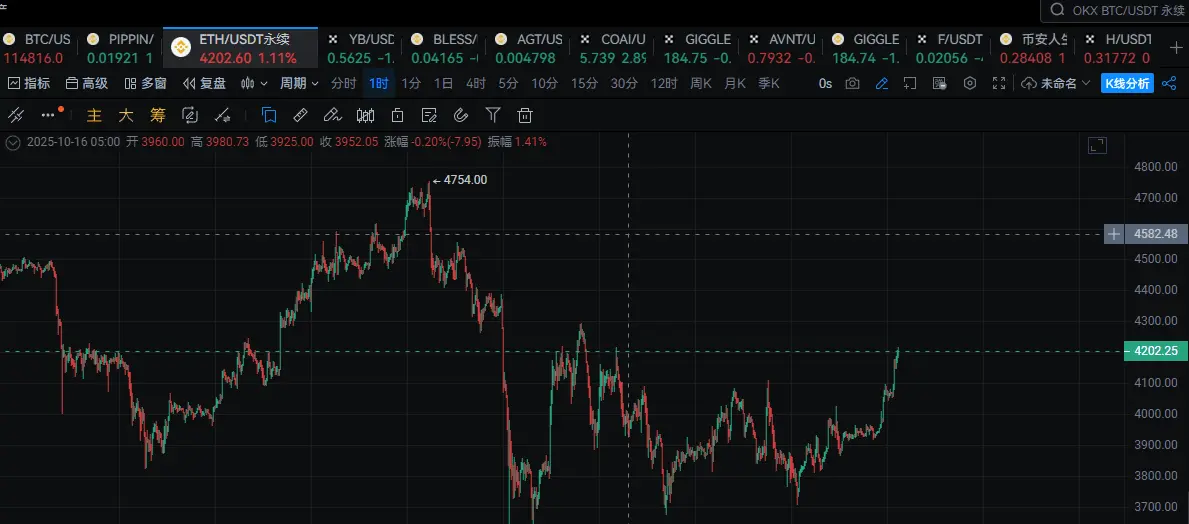Switch chart to 季K quarterly candles
1189x524 pixels.
click(x=769, y=83)
